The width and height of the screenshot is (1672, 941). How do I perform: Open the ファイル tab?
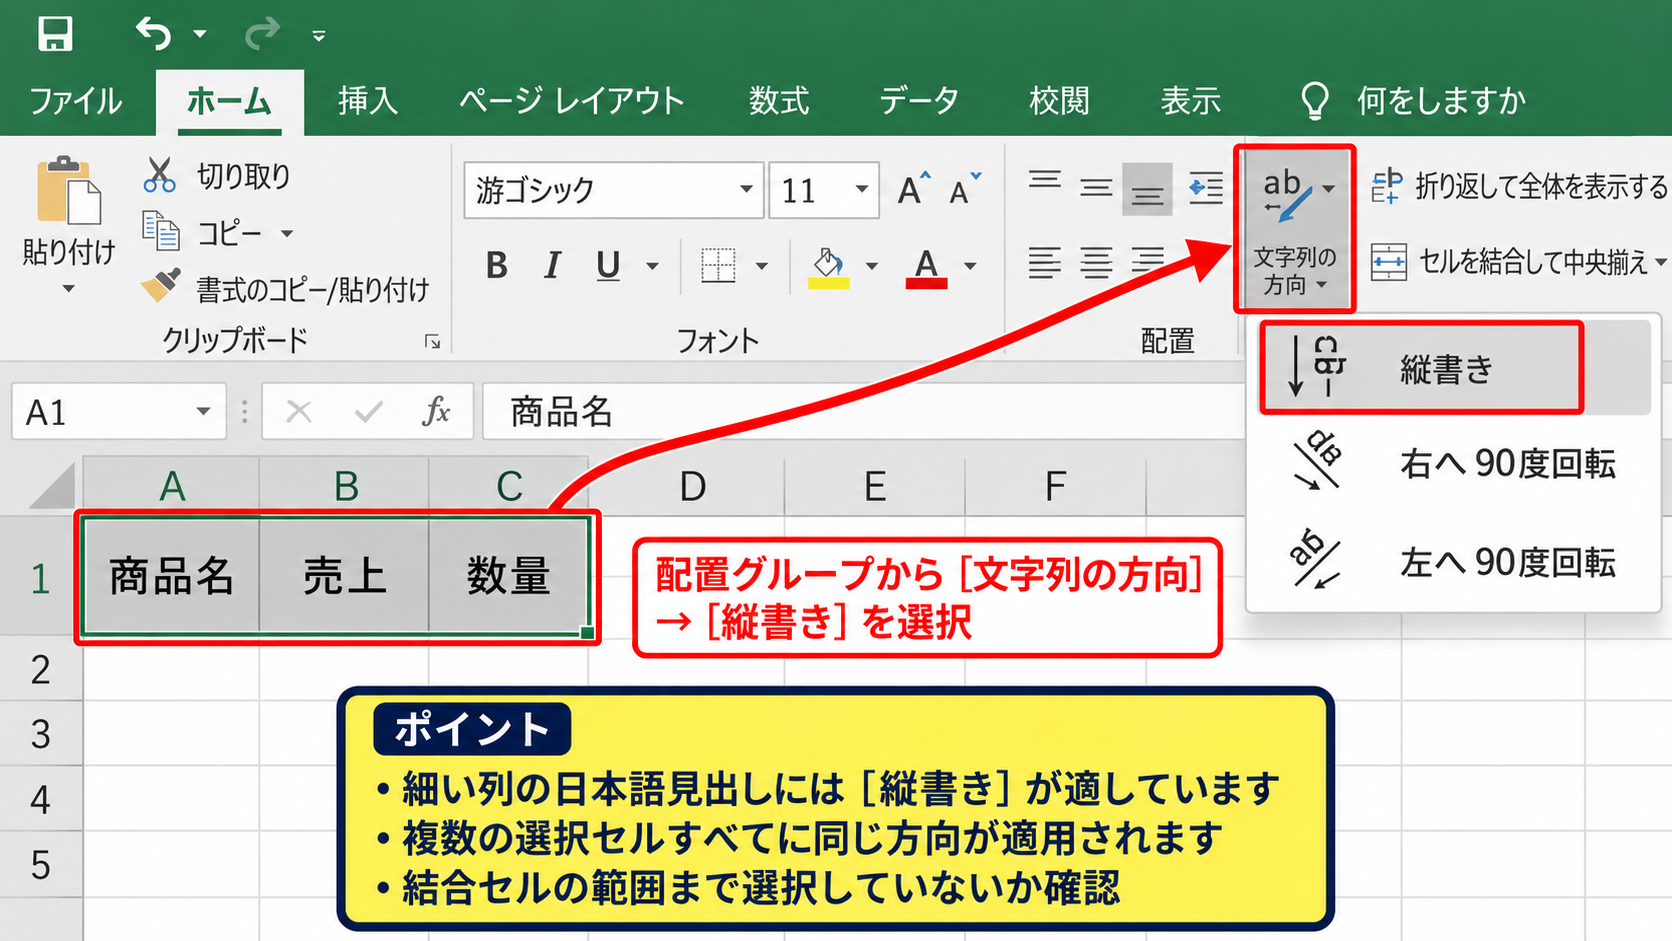coord(76,101)
